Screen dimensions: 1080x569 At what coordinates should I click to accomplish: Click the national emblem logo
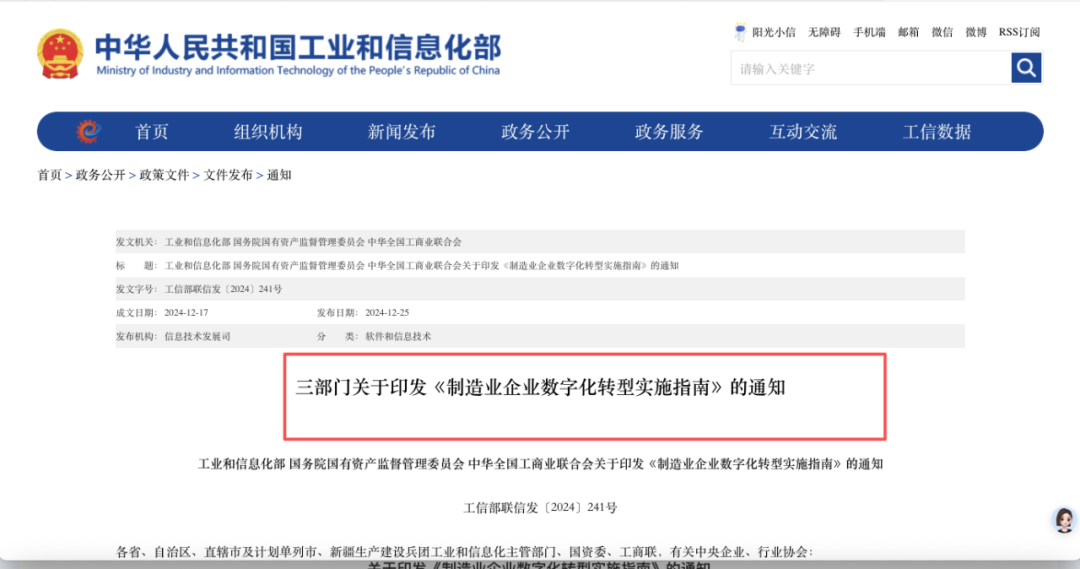pyautogui.click(x=61, y=54)
